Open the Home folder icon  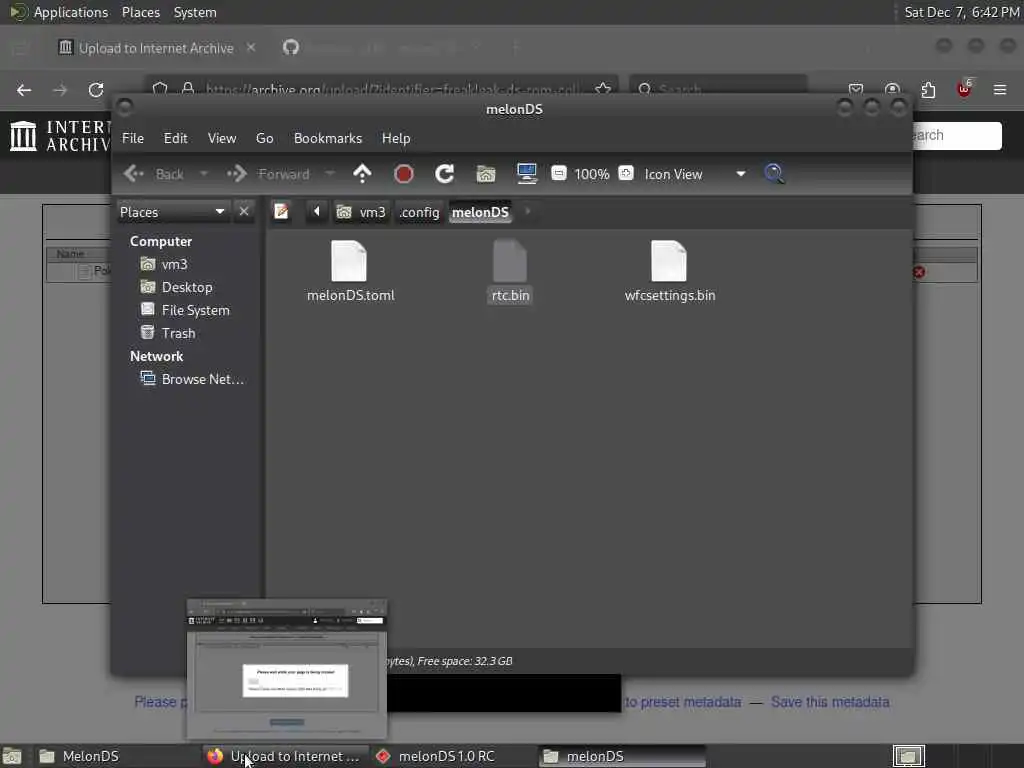point(486,174)
